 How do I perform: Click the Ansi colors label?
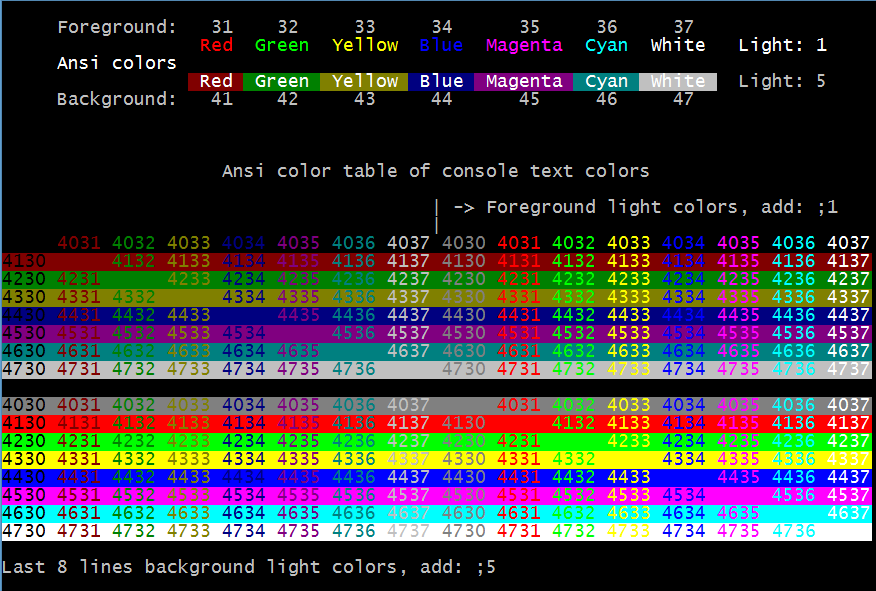[117, 63]
